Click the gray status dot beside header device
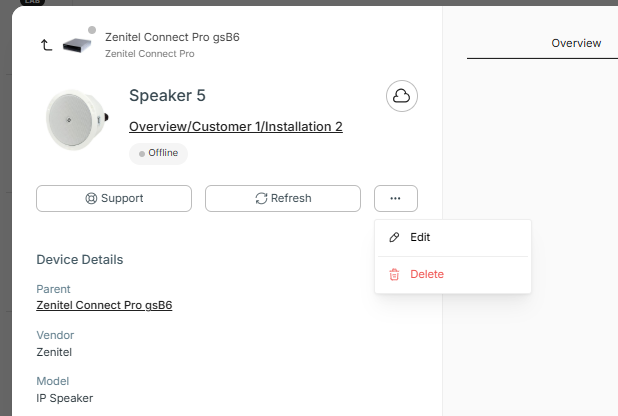 92,30
